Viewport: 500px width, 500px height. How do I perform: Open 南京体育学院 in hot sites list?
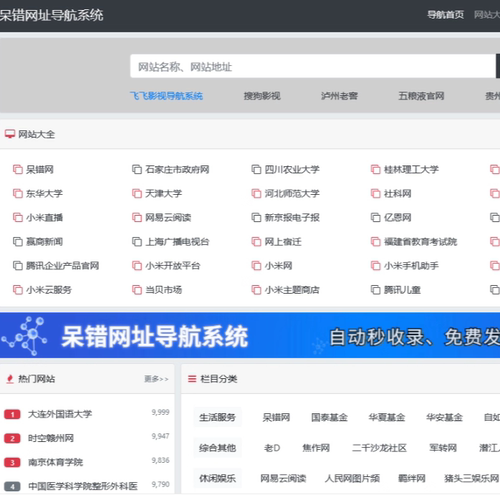tap(55, 462)
